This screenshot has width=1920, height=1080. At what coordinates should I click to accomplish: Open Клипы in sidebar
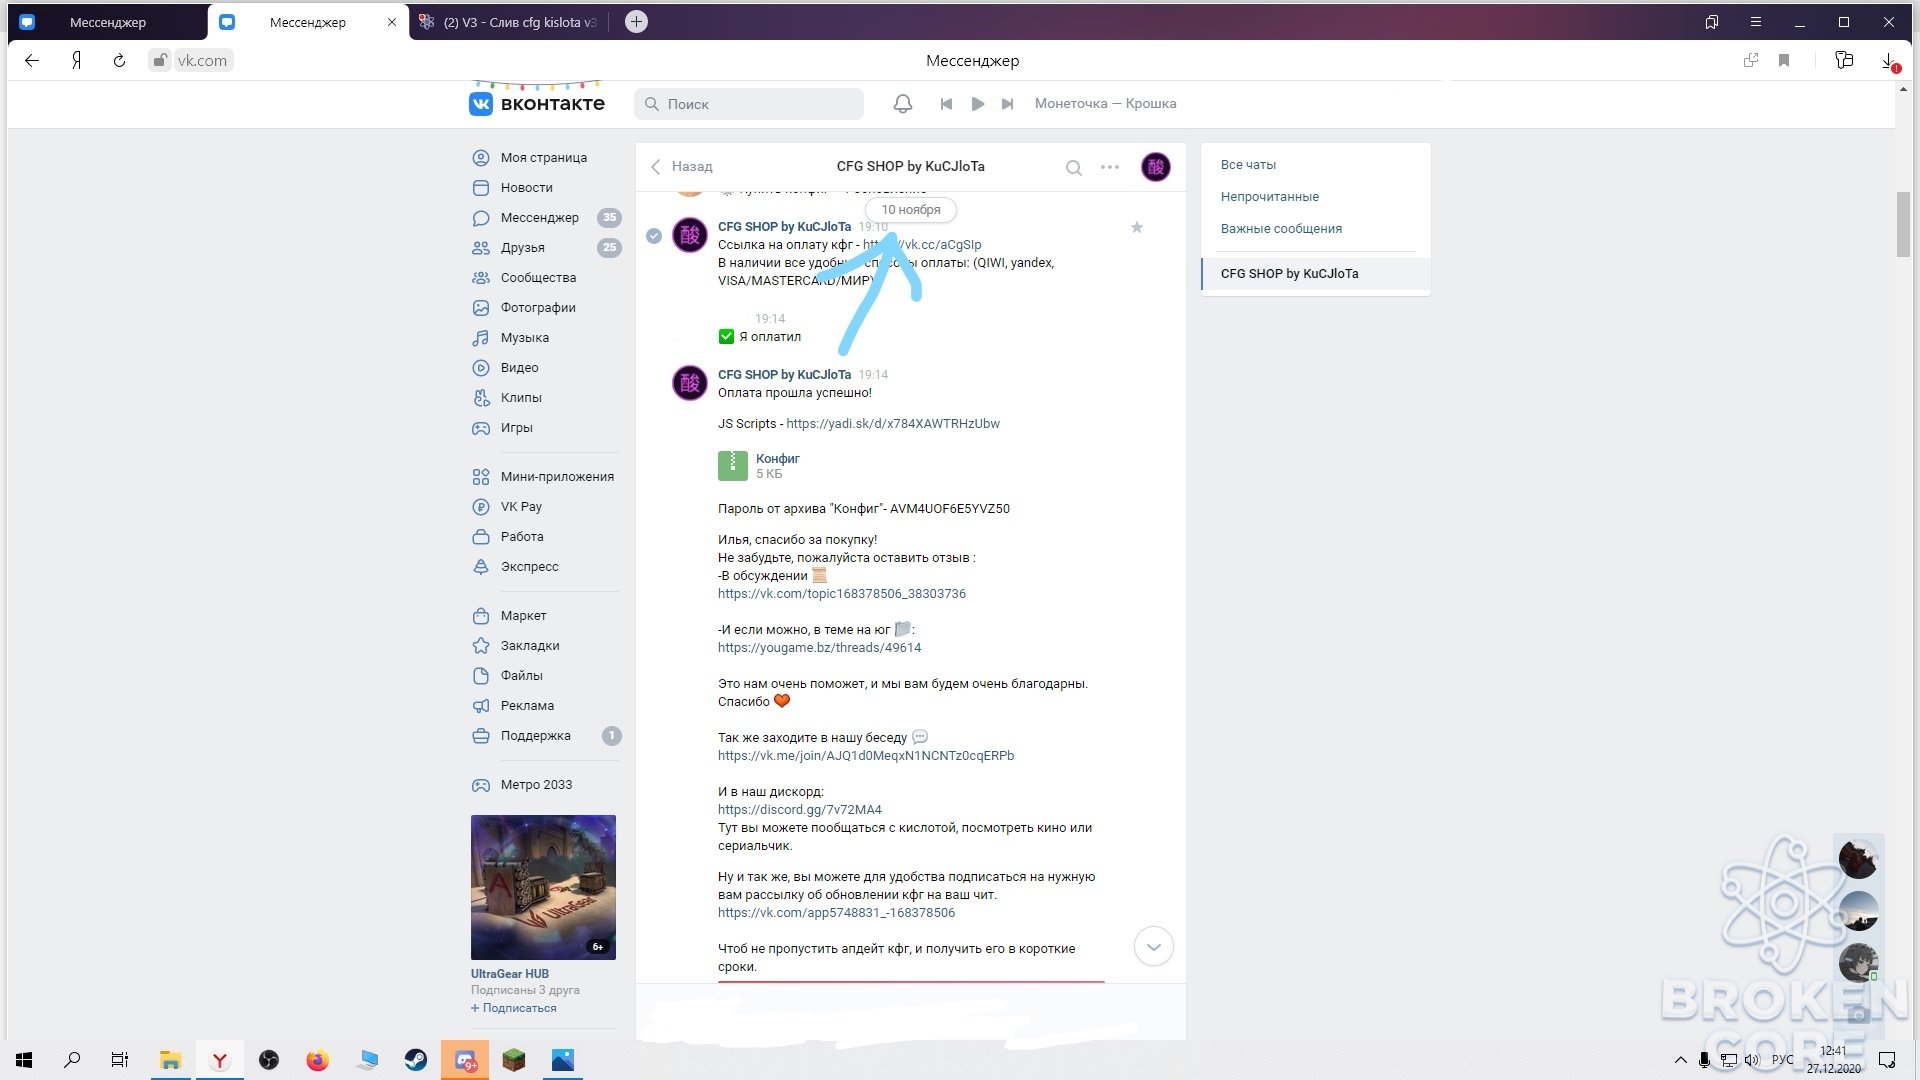tap(521, 398)
